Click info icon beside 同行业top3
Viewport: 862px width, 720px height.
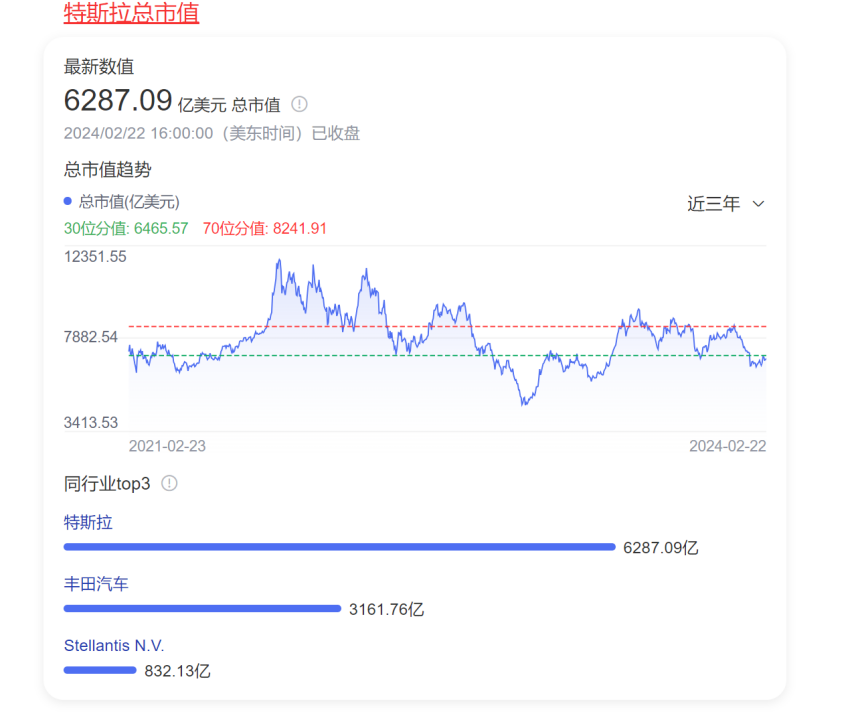[169, 483]
